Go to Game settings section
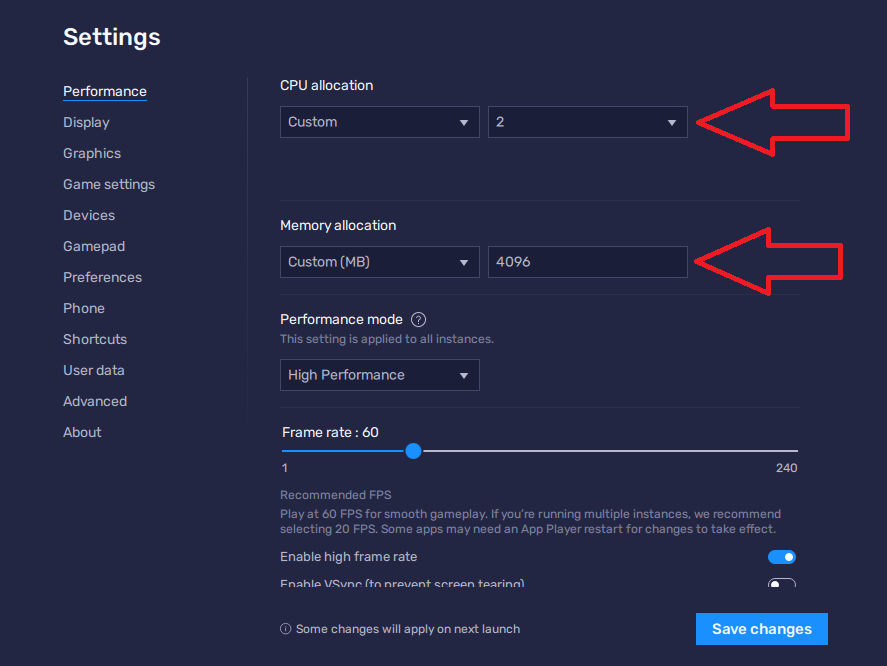The width and height of the screenshot is (887, 666). (109, 184)
